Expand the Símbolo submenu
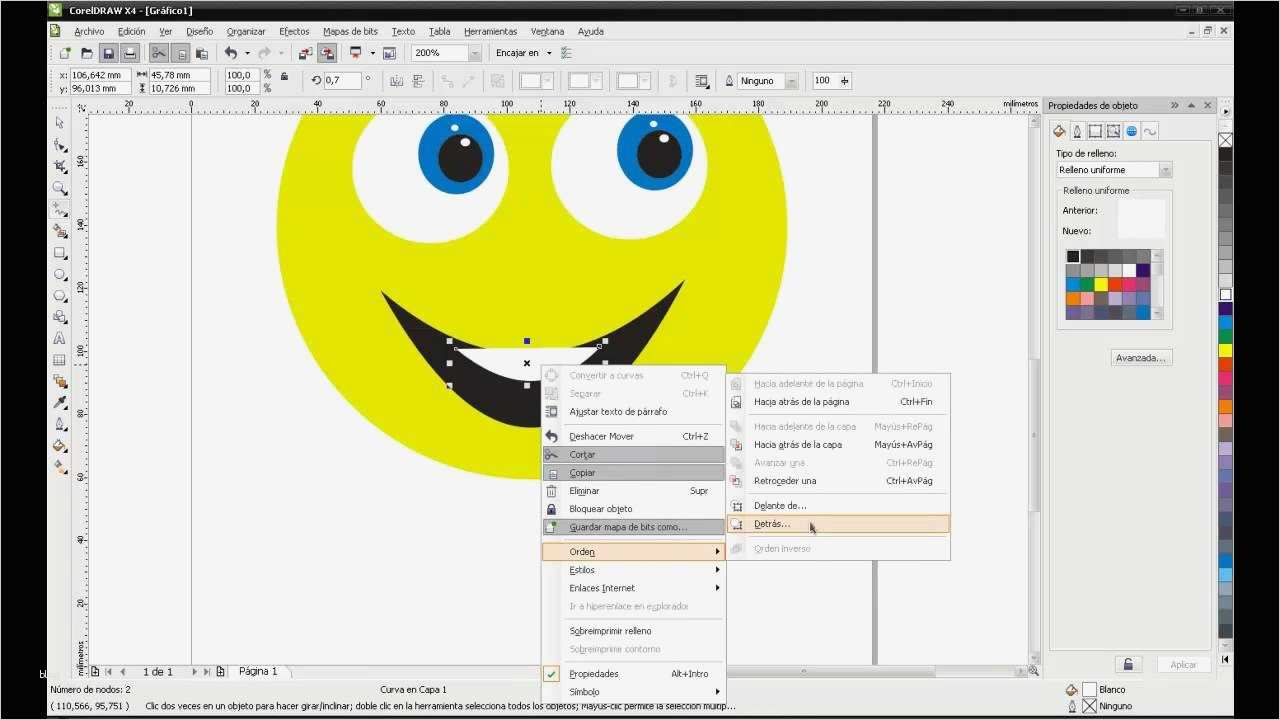The image size is (1280, 720). tap(633, 692)
